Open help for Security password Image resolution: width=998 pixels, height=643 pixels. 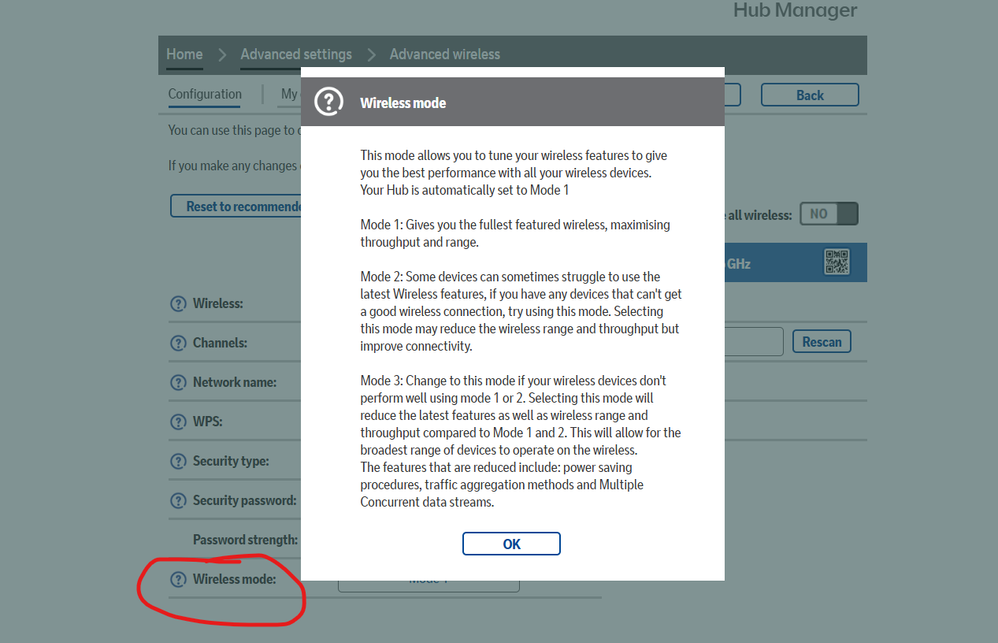click(x=178, y=501)
